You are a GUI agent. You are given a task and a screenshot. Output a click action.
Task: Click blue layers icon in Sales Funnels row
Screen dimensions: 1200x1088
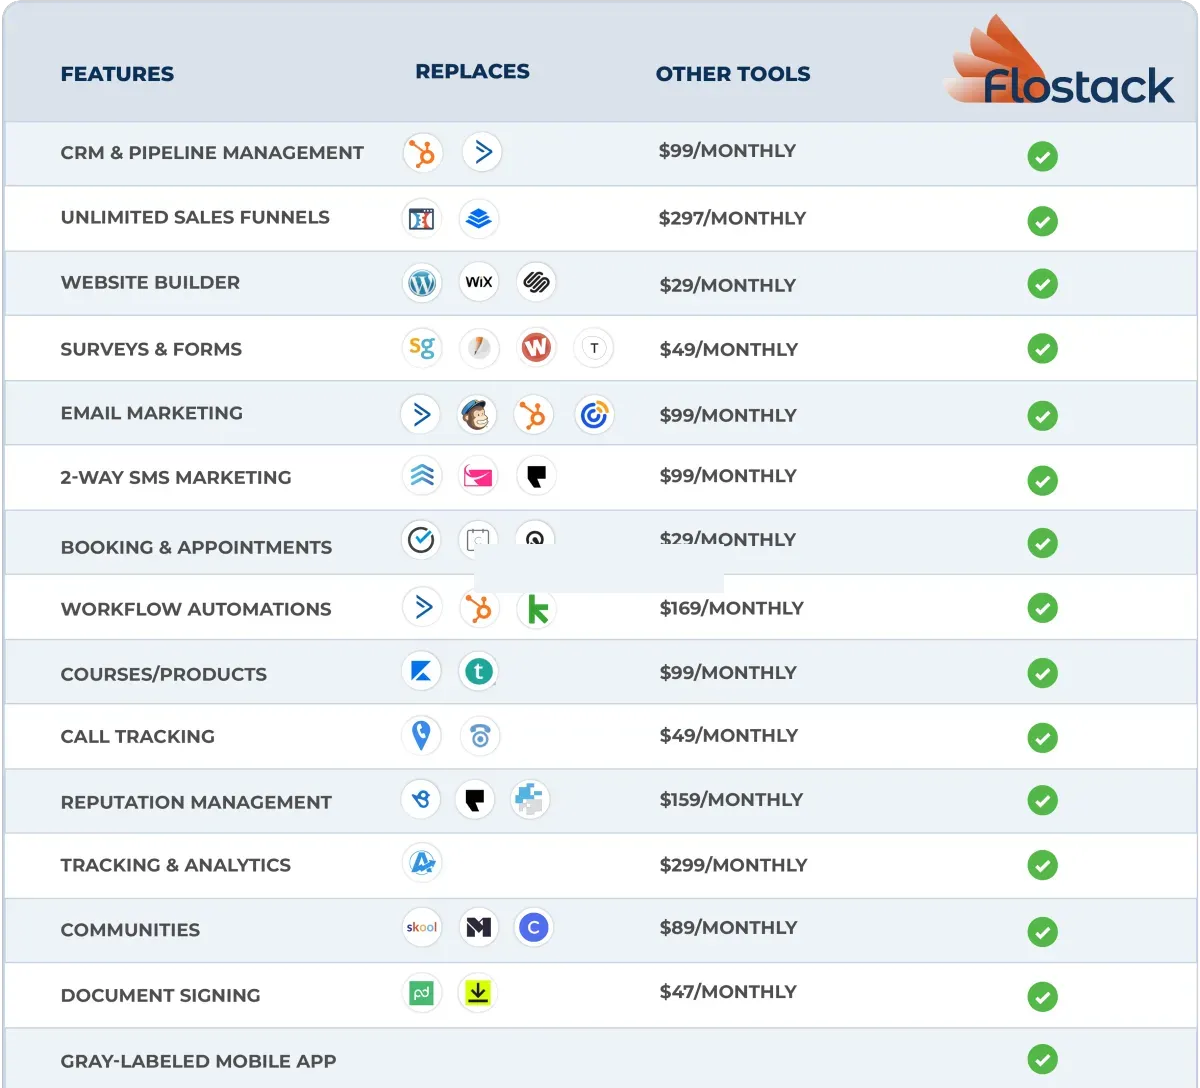(x=479, y=218)
